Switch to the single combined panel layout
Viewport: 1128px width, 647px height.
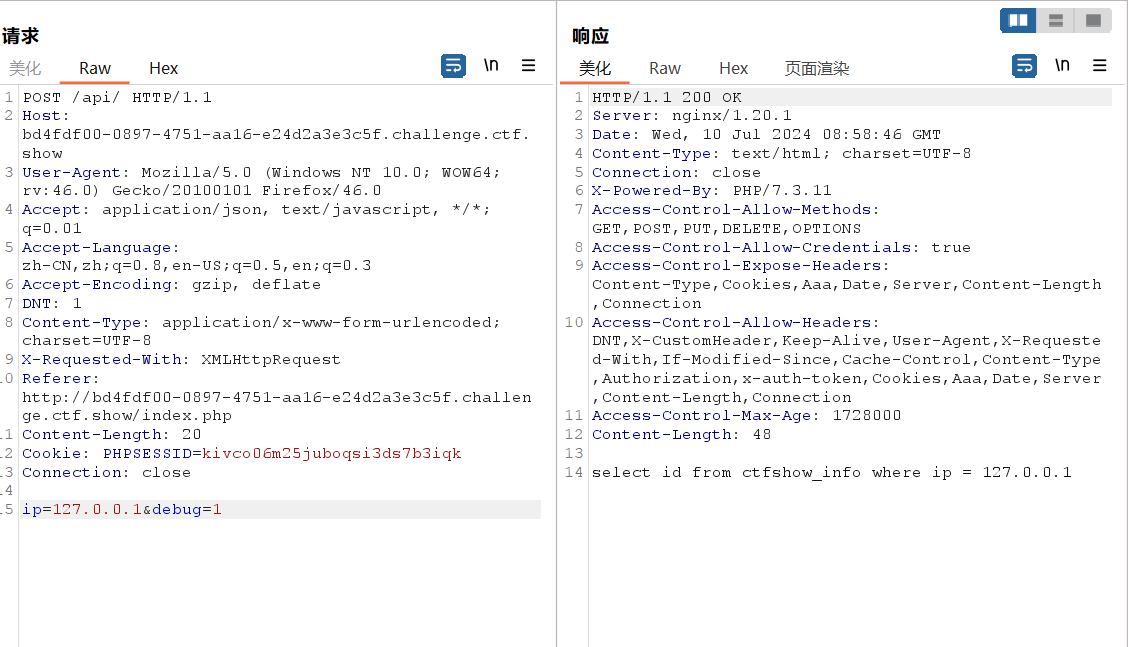coord(1093,20)
